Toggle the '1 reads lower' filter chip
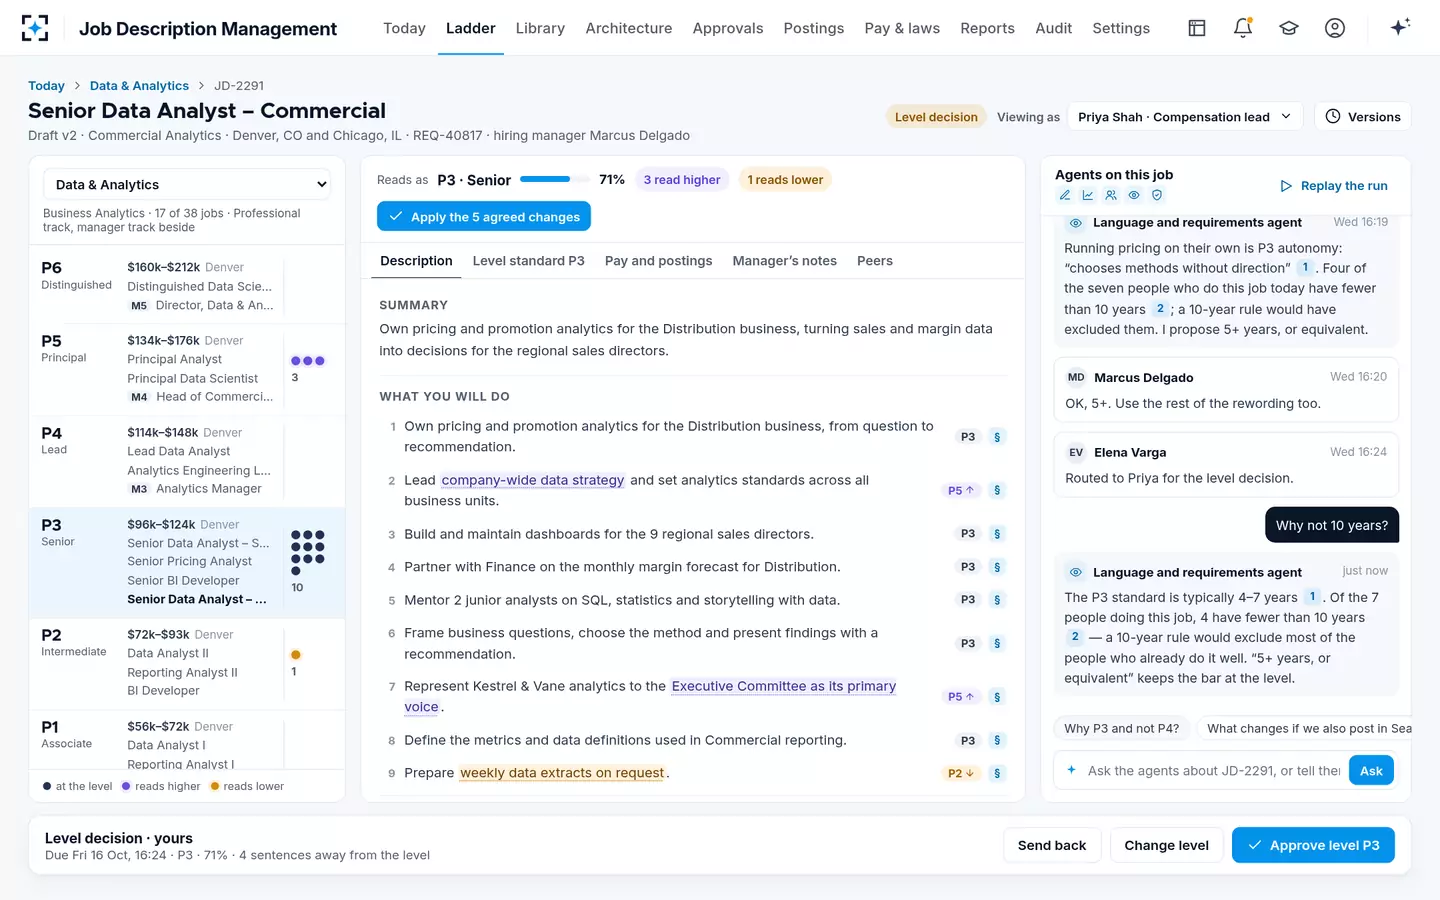 pos(785,180)
